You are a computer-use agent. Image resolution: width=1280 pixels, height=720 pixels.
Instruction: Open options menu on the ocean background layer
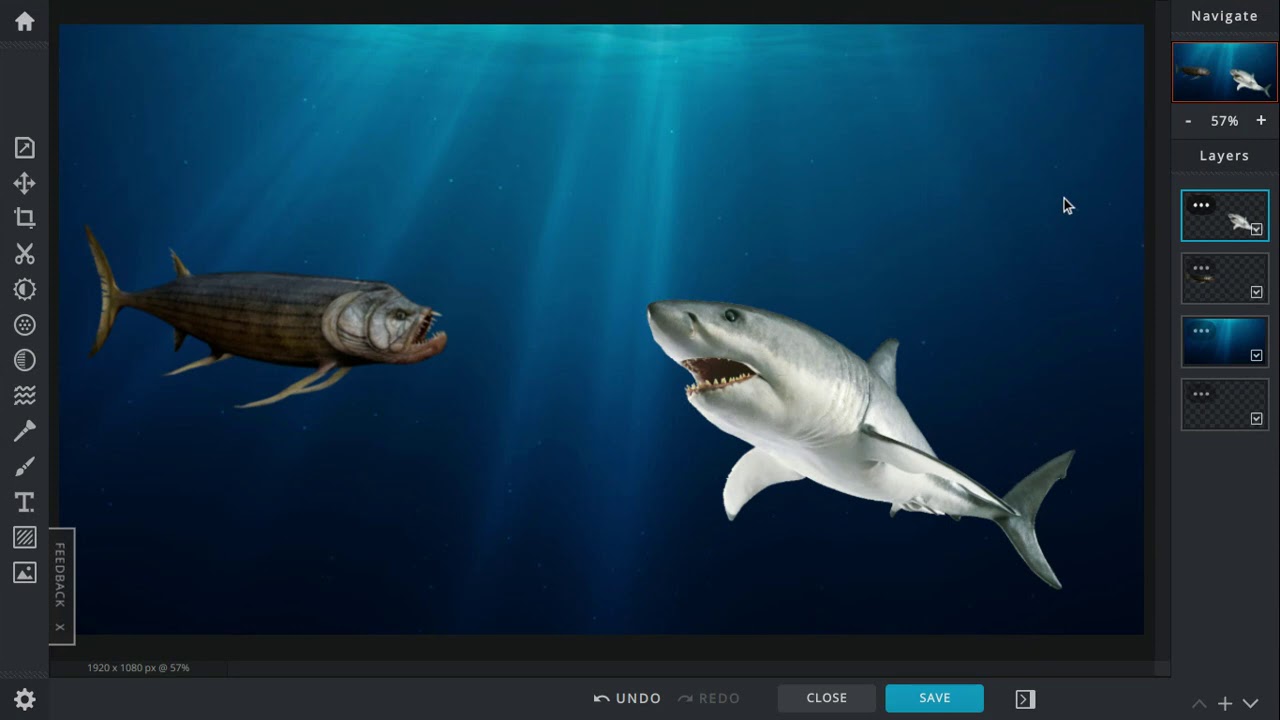[x=1201, y=331]
